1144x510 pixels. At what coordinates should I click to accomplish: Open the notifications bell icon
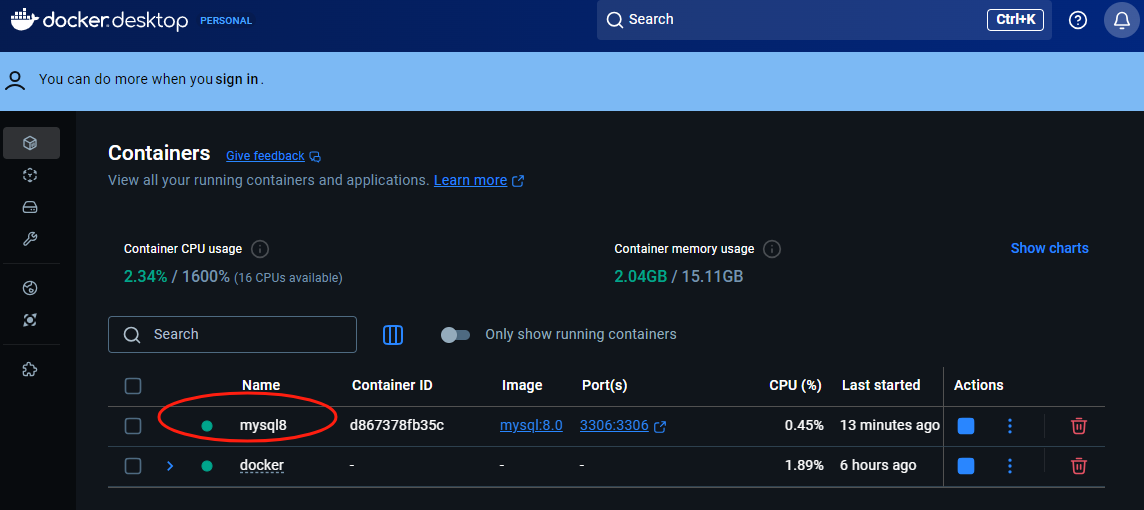click(x=1122, y=20)
